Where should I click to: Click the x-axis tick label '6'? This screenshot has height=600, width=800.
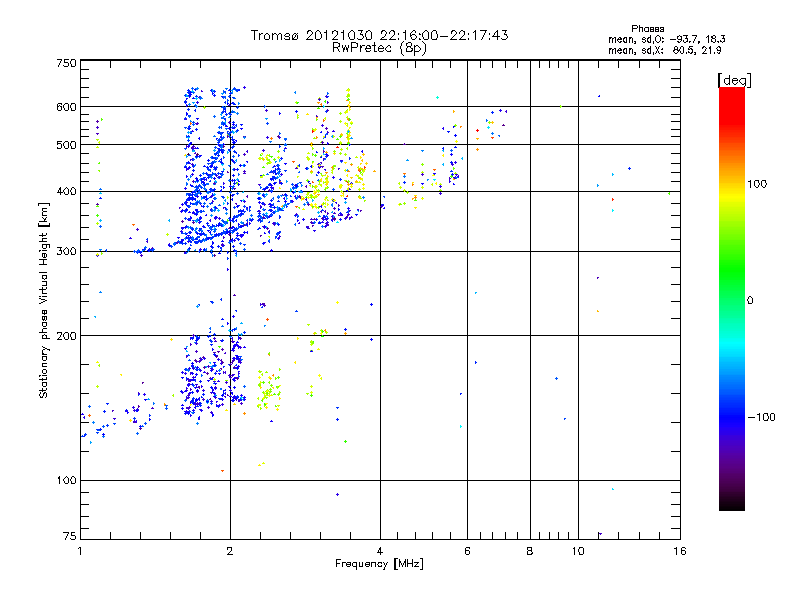point(467,551)
